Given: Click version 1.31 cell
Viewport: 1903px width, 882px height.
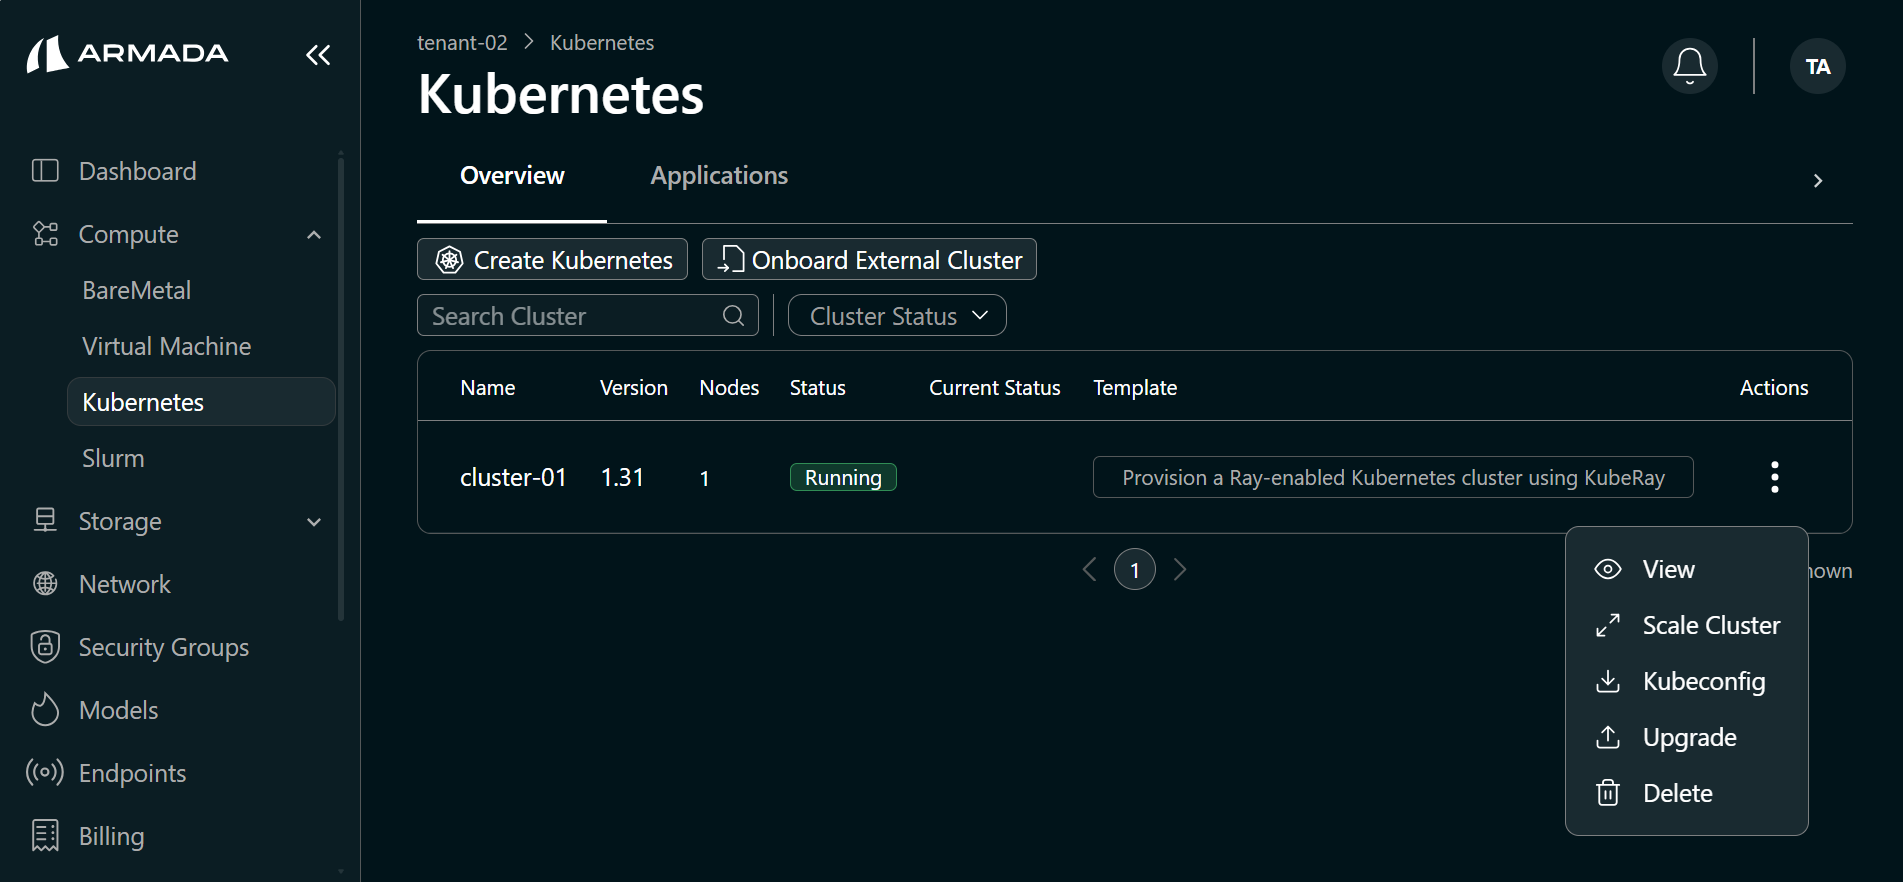Looking at the screenshot, I should click(622, 478).
